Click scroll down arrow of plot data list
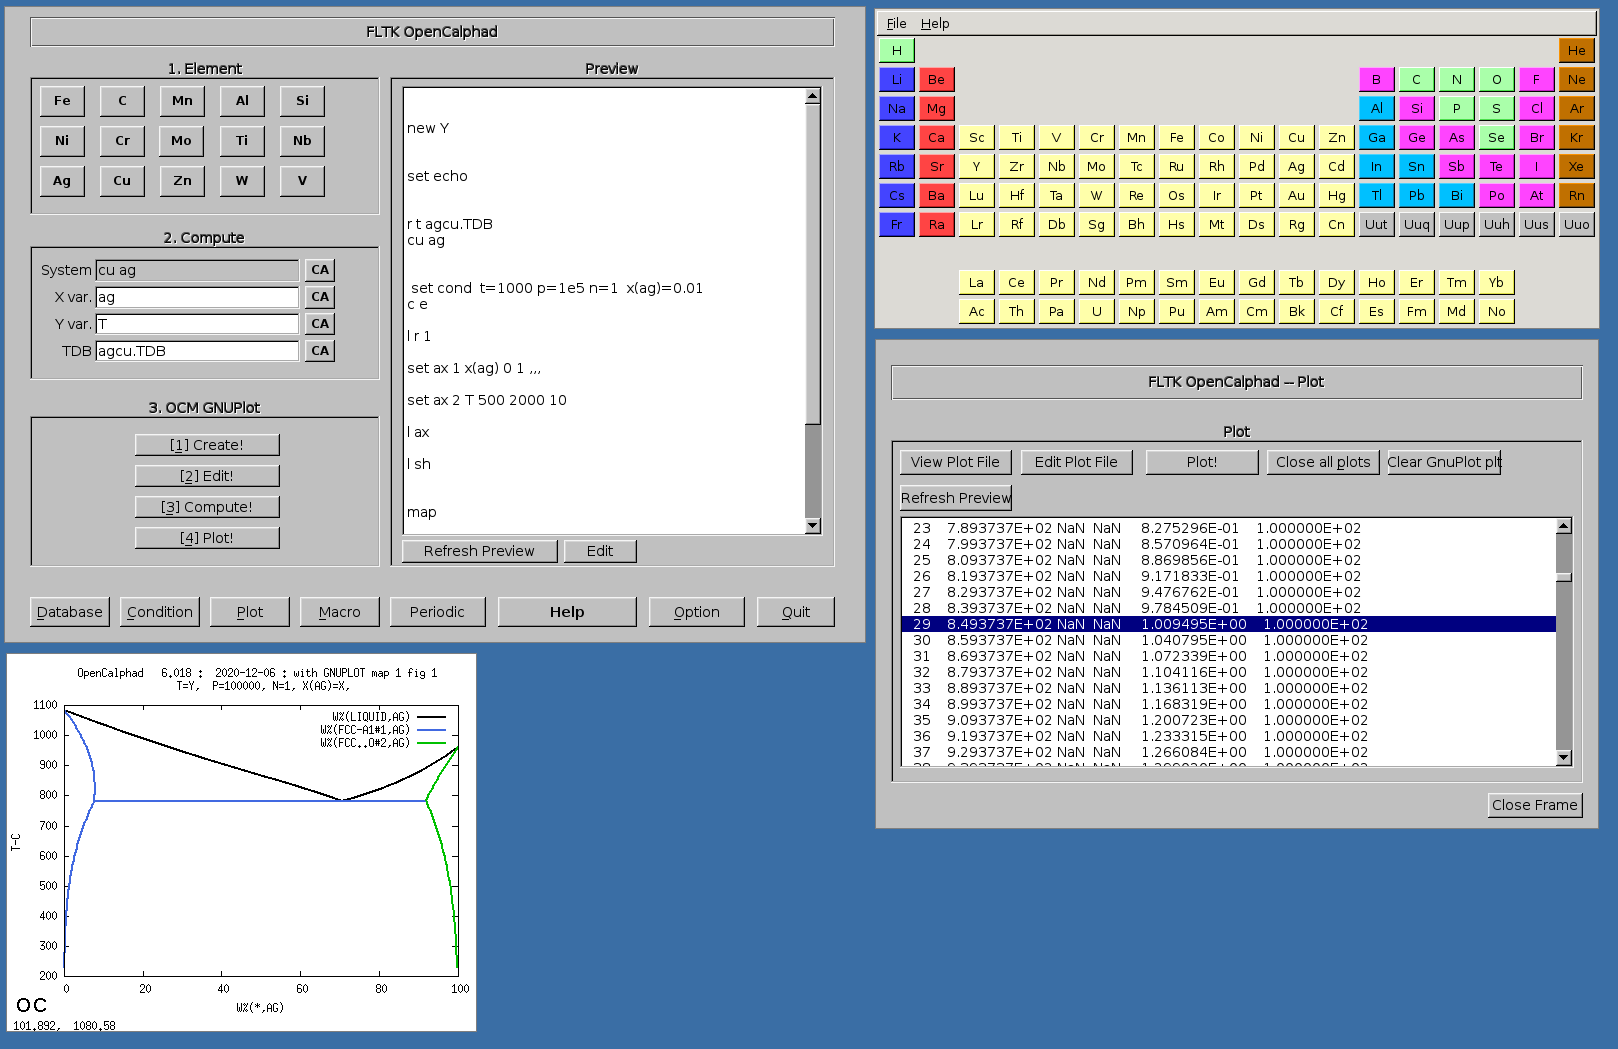Screen dimensions: 1618x1049 click(x=1564, y=758)
